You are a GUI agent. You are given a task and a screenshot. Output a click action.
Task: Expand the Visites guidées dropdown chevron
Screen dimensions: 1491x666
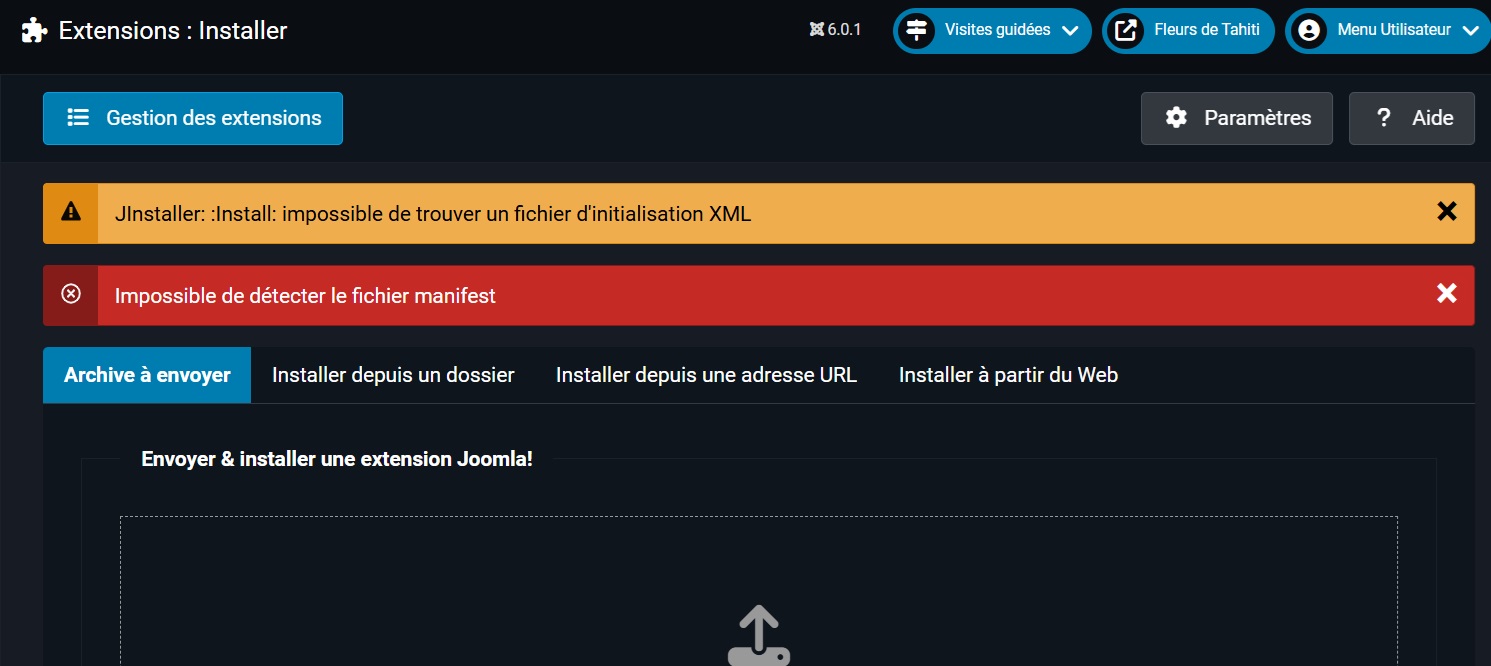pos(1070,31)
